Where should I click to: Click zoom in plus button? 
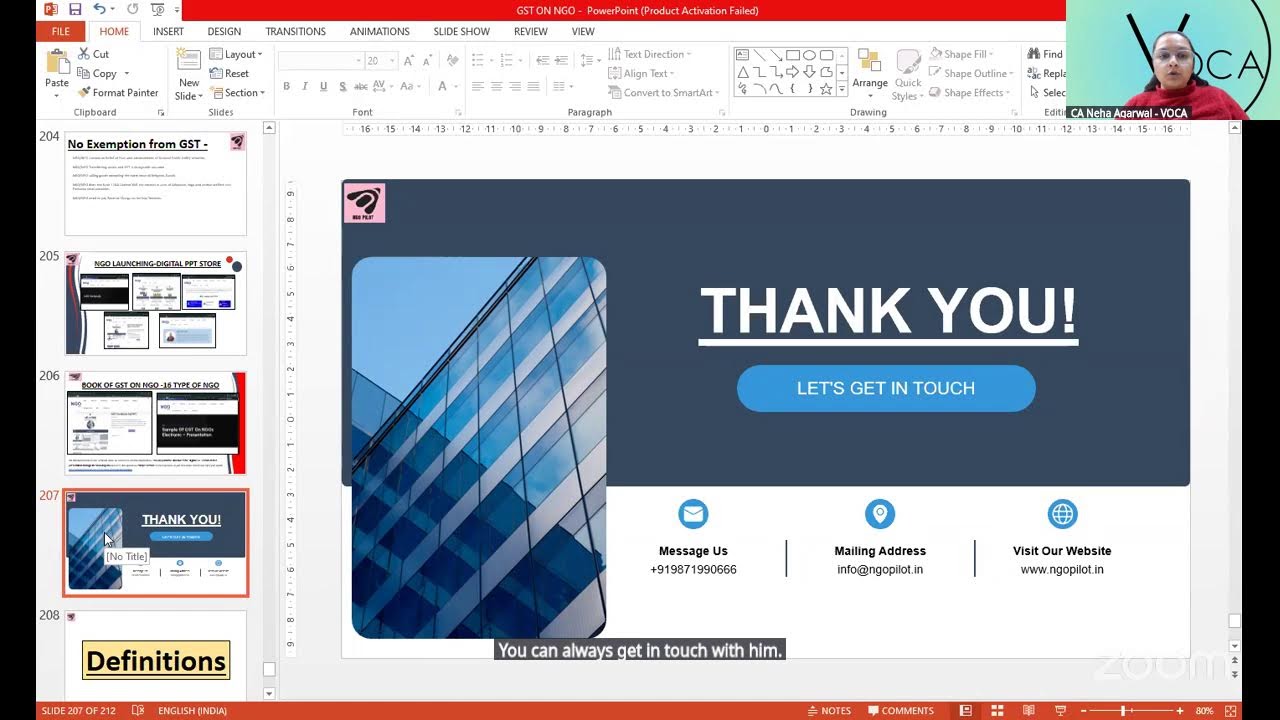(x=1181, y=711)
